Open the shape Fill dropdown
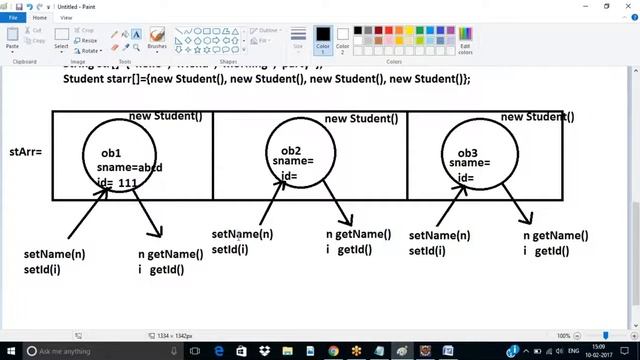The width and height of the screenshot is (640, 360). (260, 41)
